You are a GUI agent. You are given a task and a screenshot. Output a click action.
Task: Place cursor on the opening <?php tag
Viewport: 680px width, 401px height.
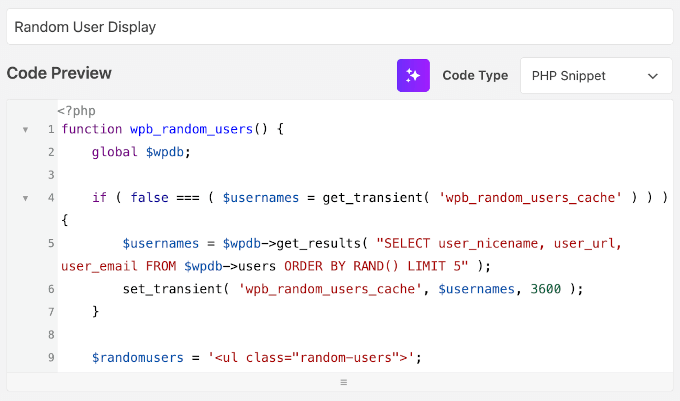[x=76, y=110]
